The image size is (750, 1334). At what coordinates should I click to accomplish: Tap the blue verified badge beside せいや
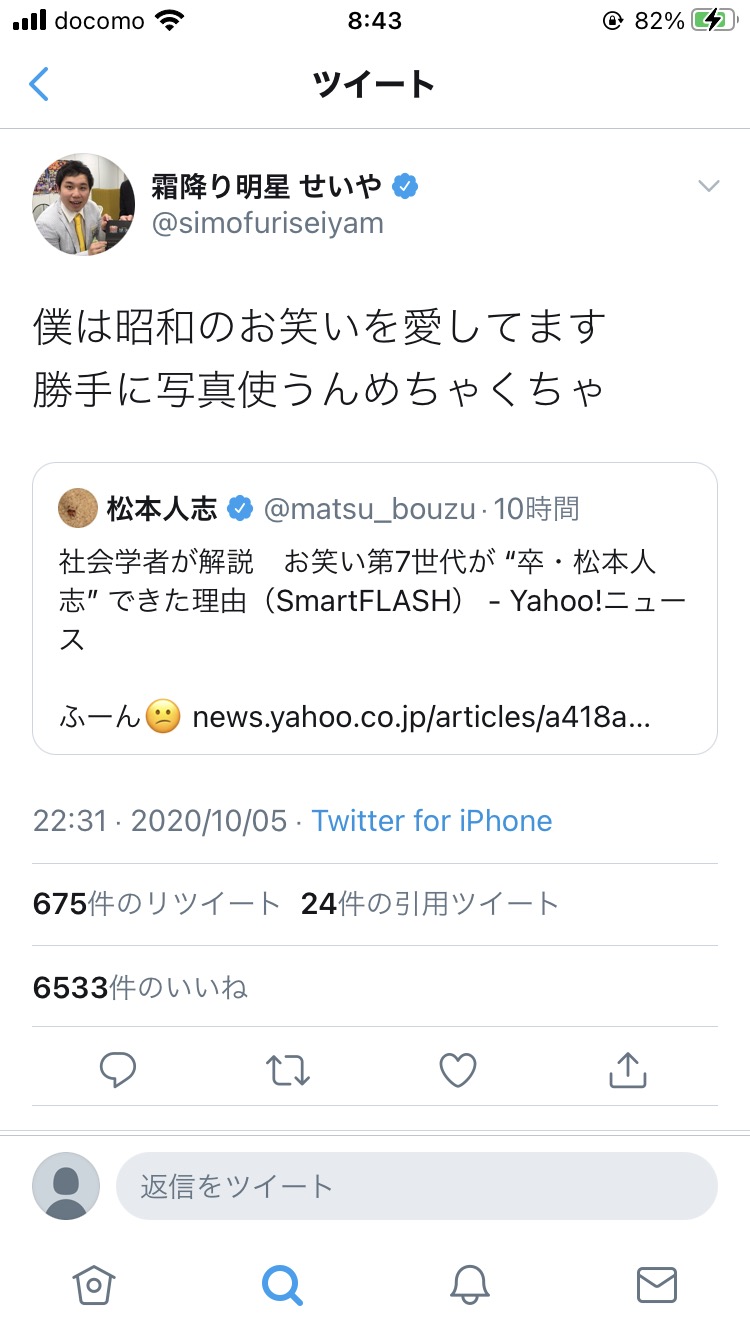pos(404,186)
